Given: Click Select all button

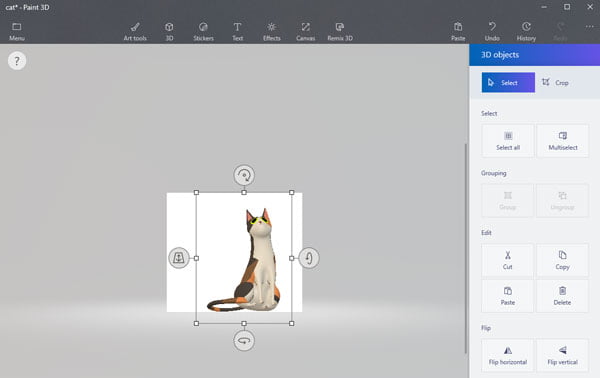Looking at the screenshot, I should (508, 141).
